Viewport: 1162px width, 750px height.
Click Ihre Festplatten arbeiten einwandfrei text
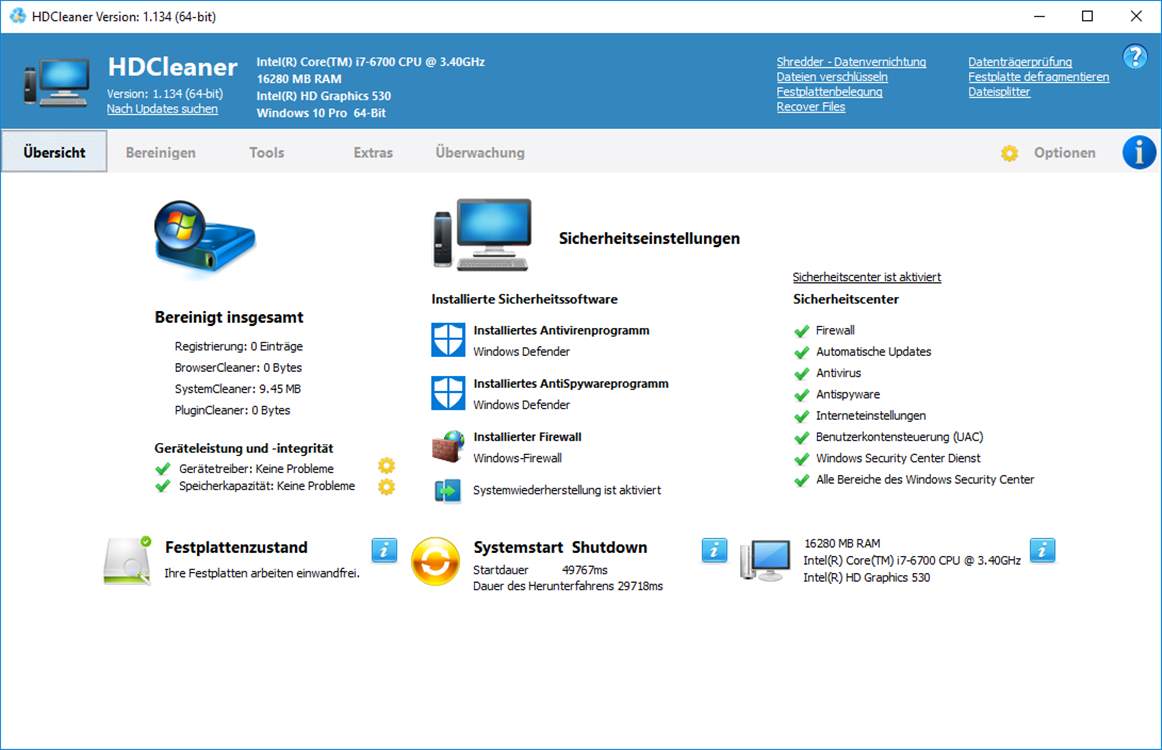[262, 574]
